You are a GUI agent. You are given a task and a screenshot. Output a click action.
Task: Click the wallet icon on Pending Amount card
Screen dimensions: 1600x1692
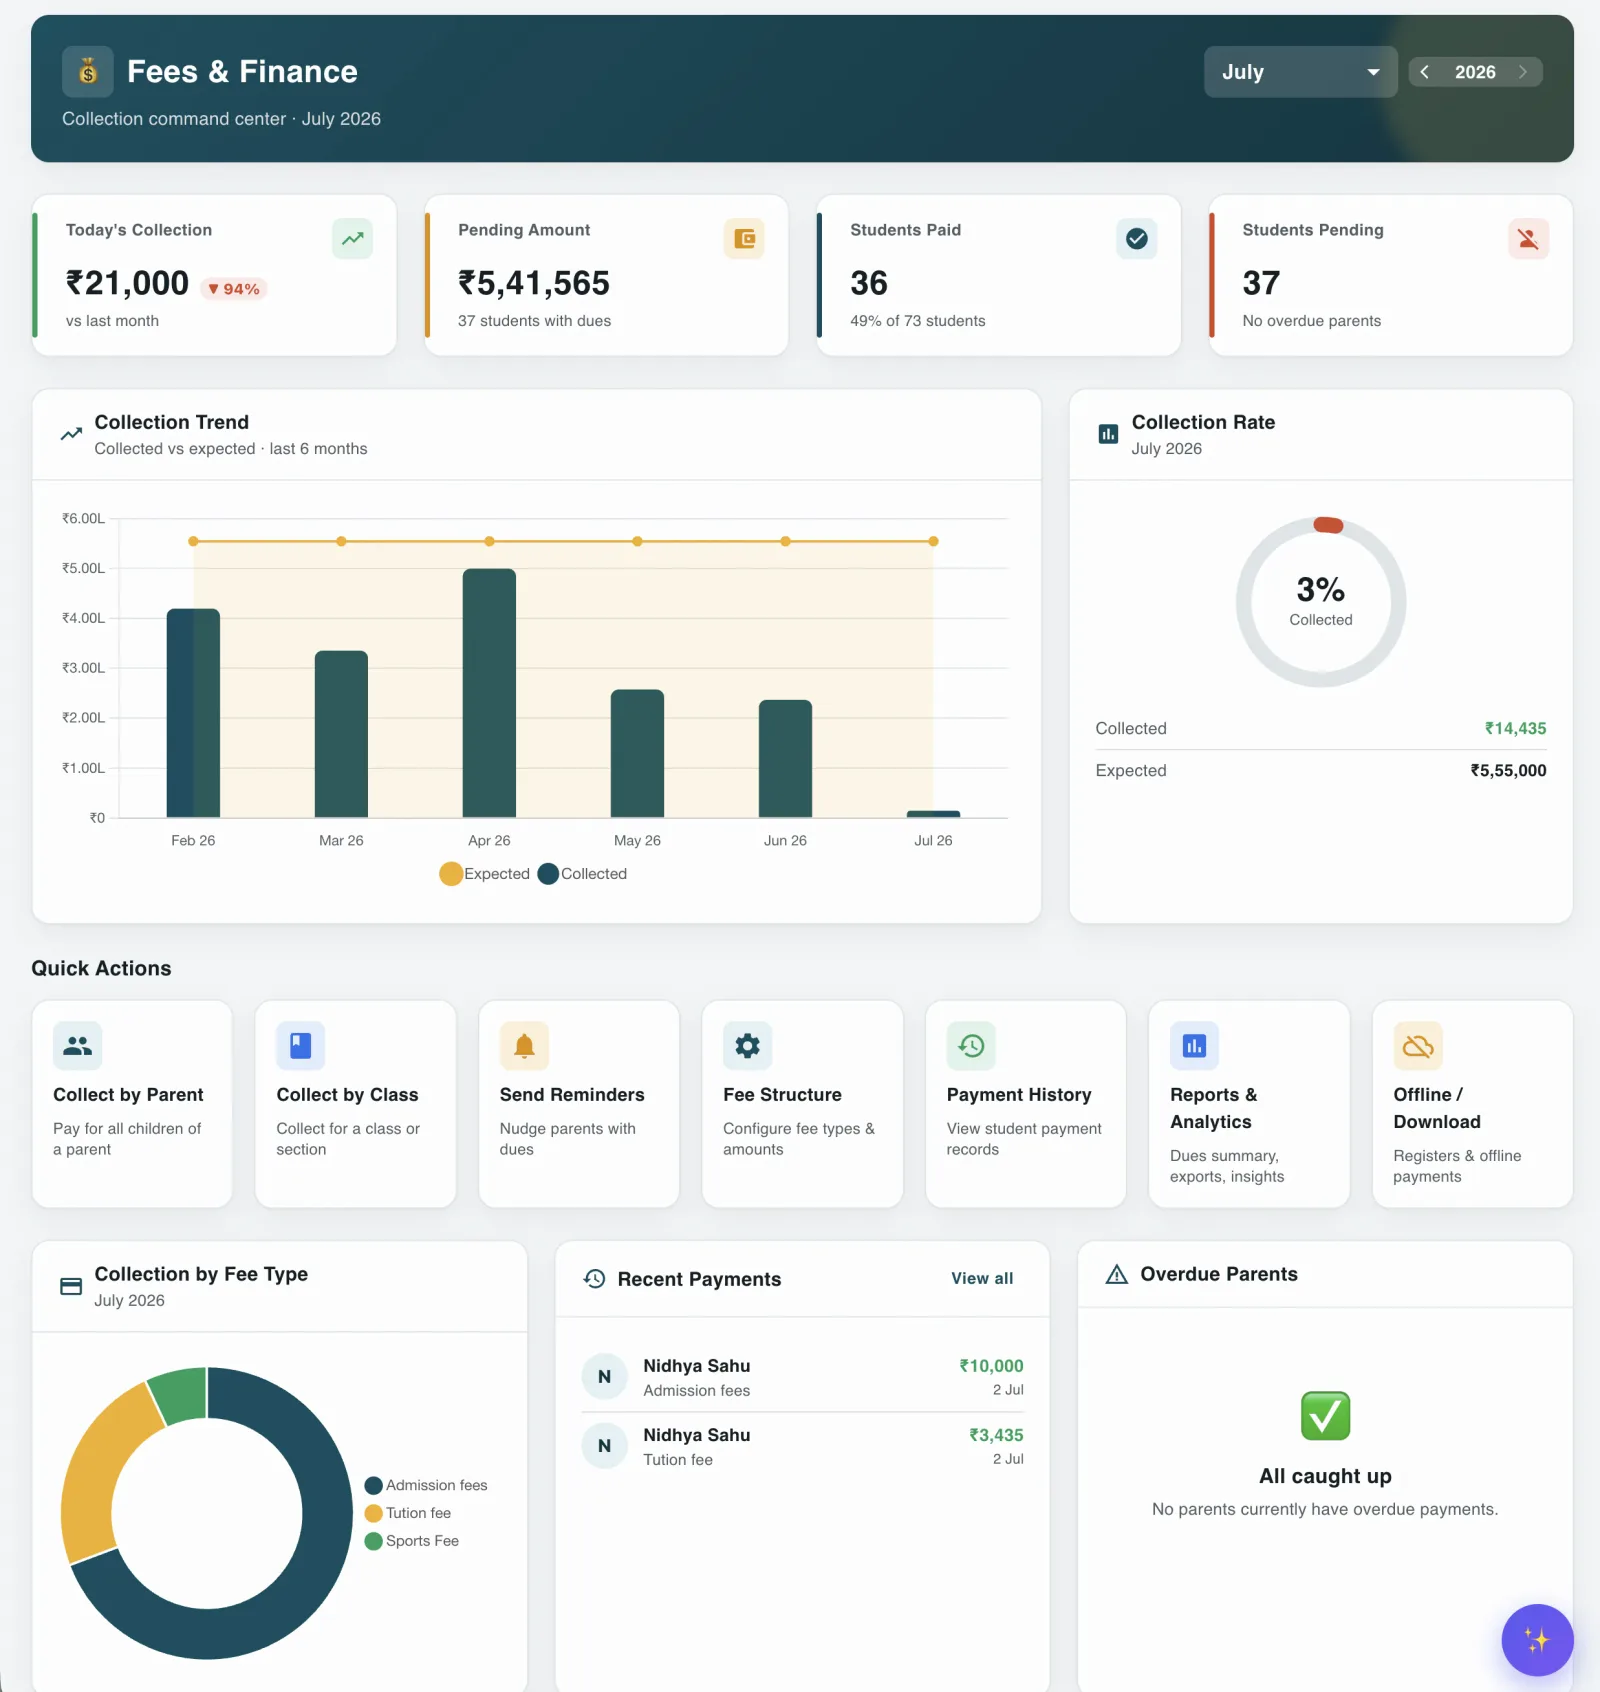tap(744, 239)
